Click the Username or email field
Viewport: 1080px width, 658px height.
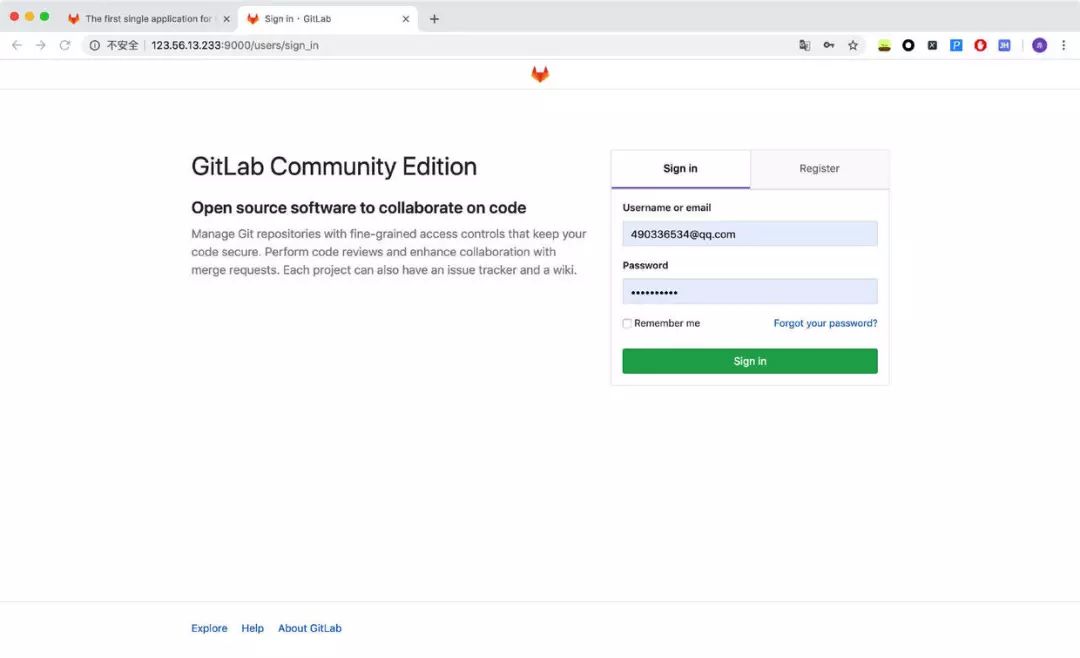point(750,234)
